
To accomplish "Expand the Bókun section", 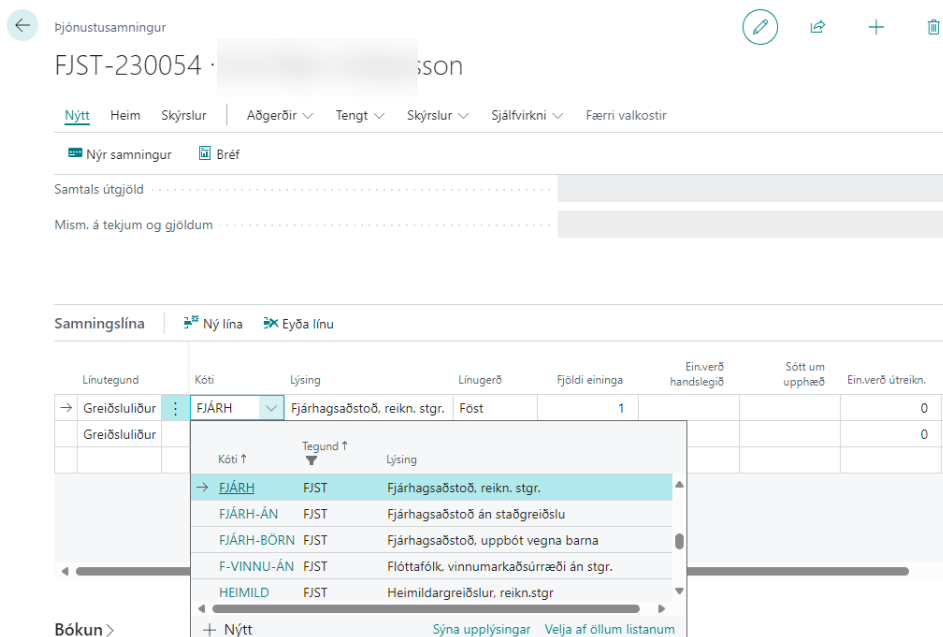I will 84,629.
